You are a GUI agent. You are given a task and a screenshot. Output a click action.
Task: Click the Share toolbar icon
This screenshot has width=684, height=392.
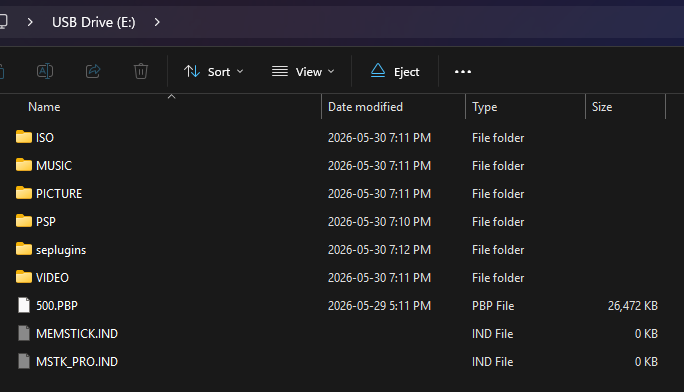click(x=93, y=71)
